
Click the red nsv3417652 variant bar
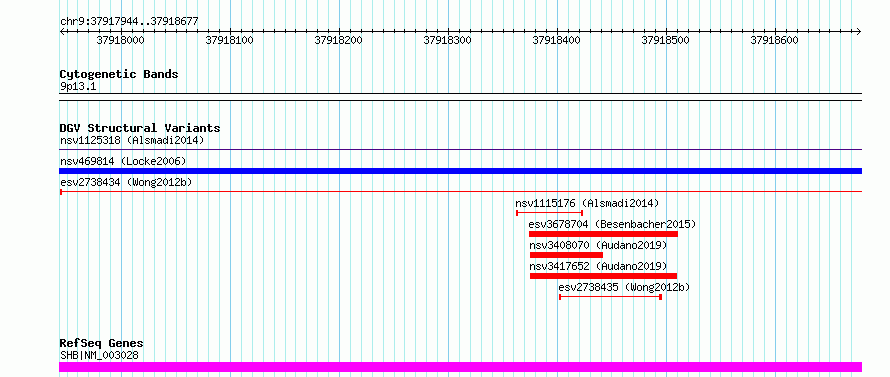pyautogui.click(x=603, y=276)
